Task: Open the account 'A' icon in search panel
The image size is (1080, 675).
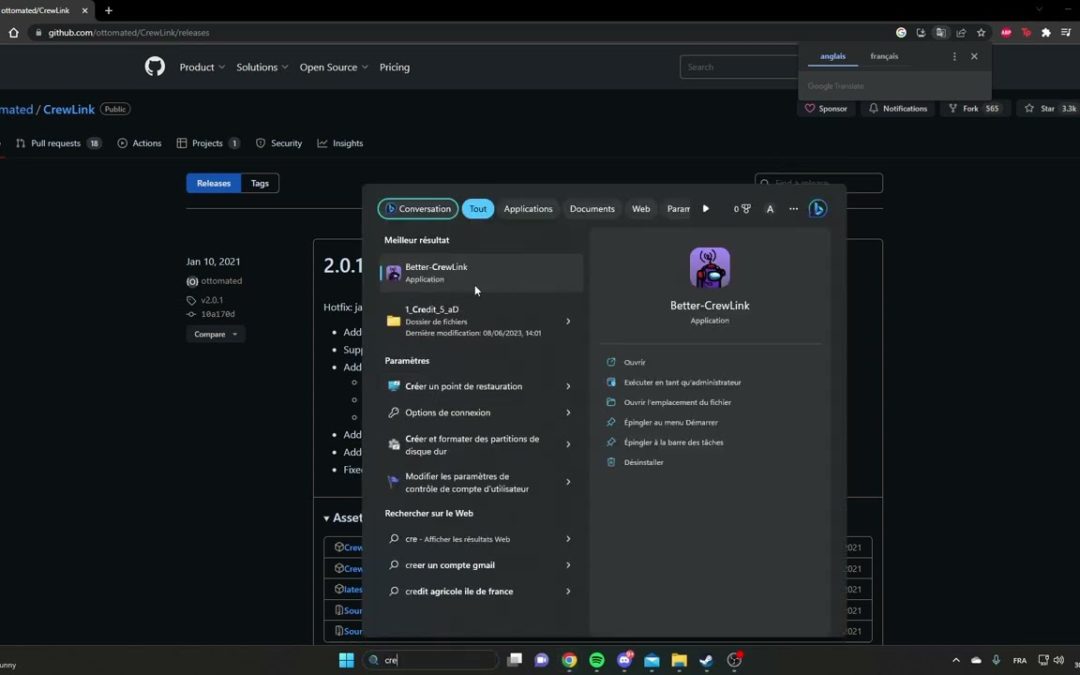Action: click(x=770, y=209)
